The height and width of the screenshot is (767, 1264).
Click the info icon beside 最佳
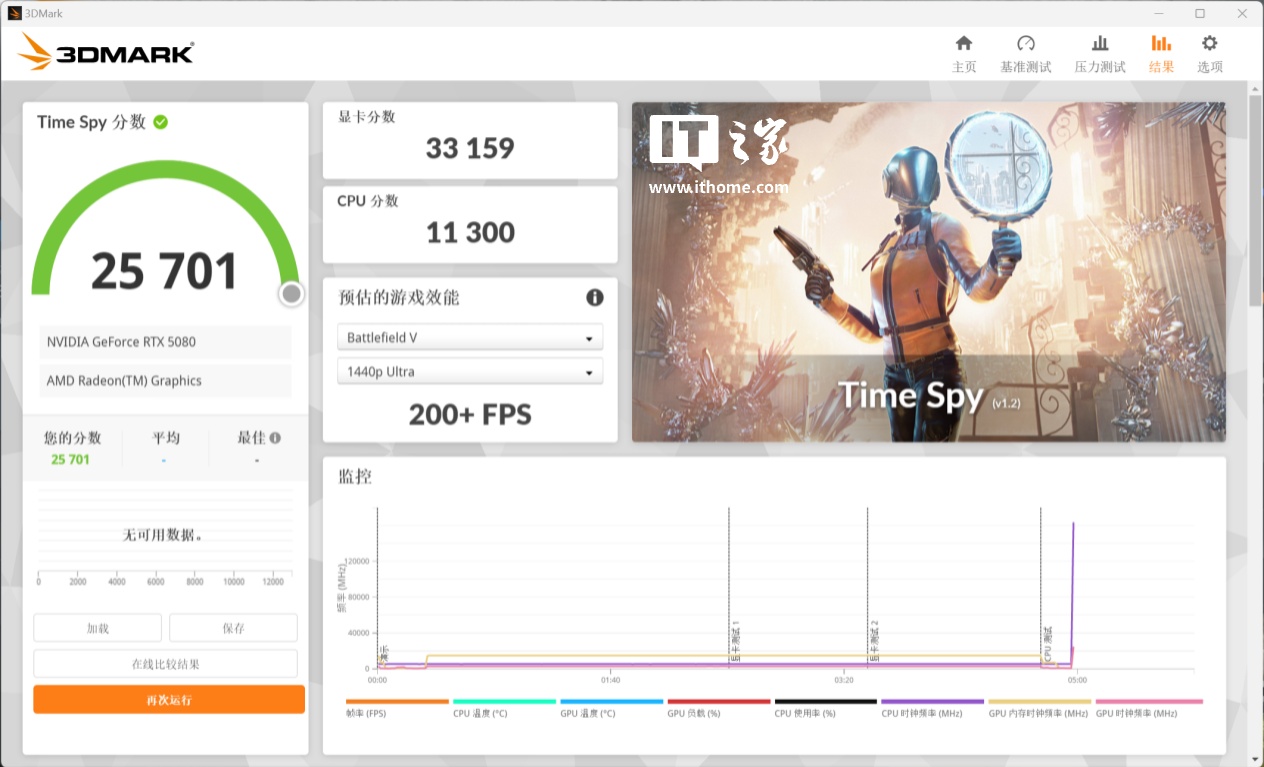[275, 438]
